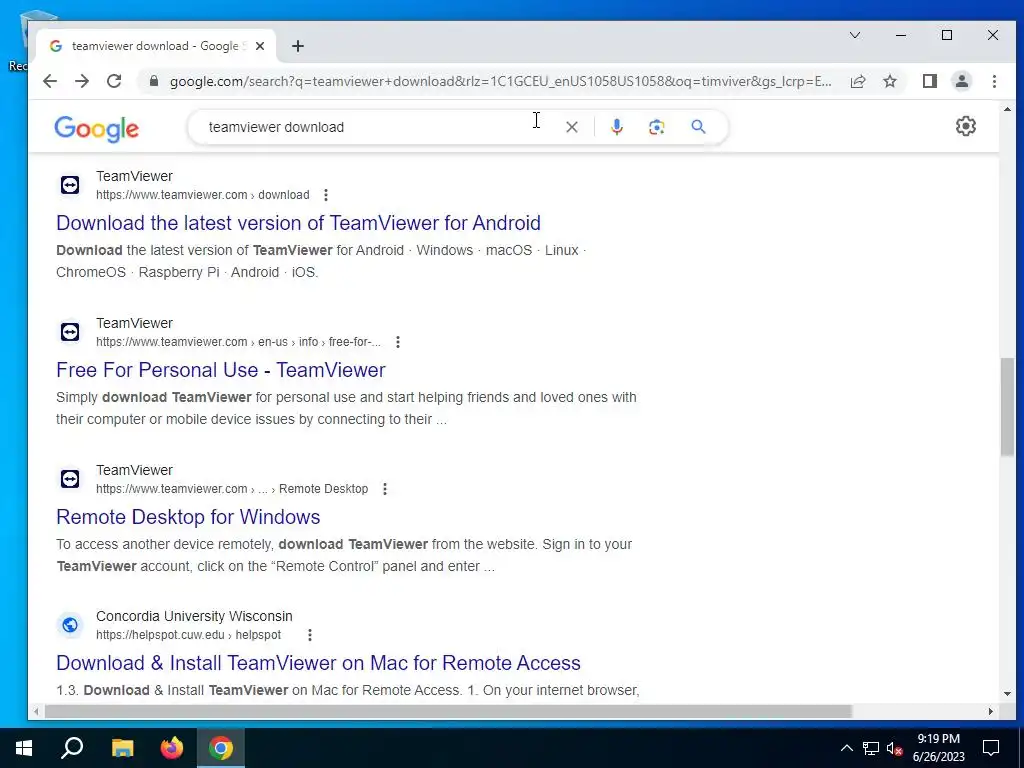Submit search with the magnifier icon
This screenshot has height=768, width=1024.
tap(698, 127)
